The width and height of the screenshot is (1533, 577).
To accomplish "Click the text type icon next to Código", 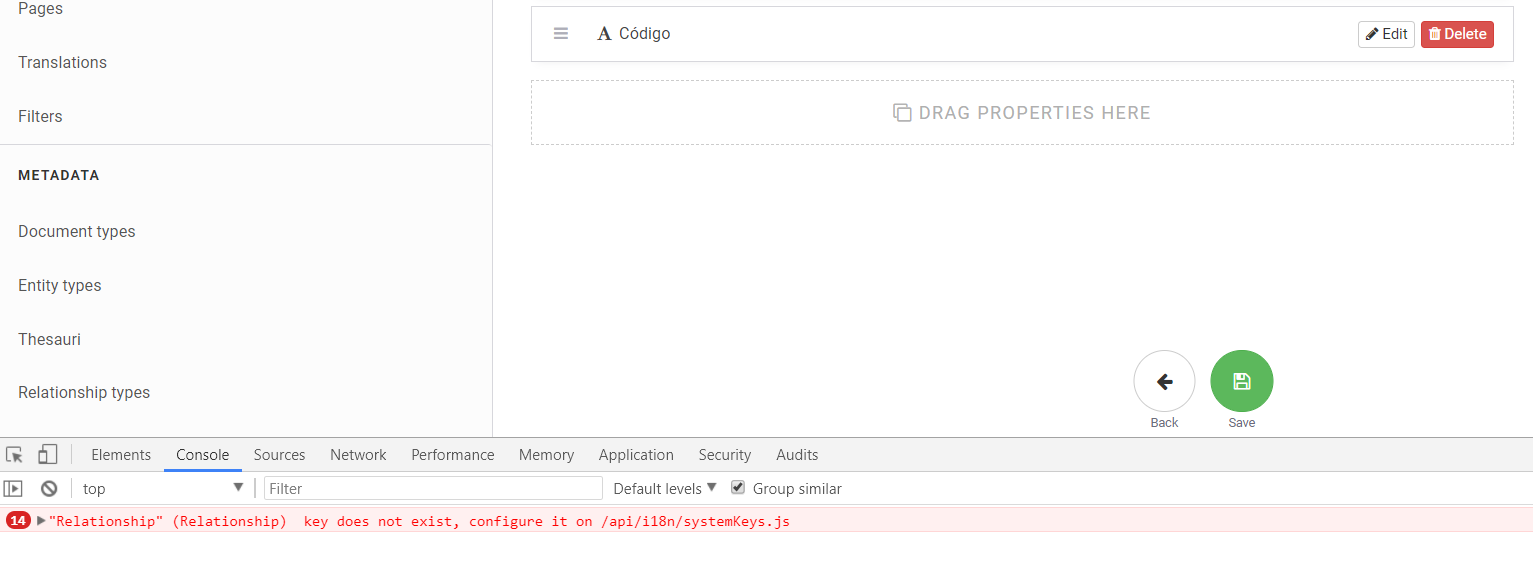I will [604, 34].
